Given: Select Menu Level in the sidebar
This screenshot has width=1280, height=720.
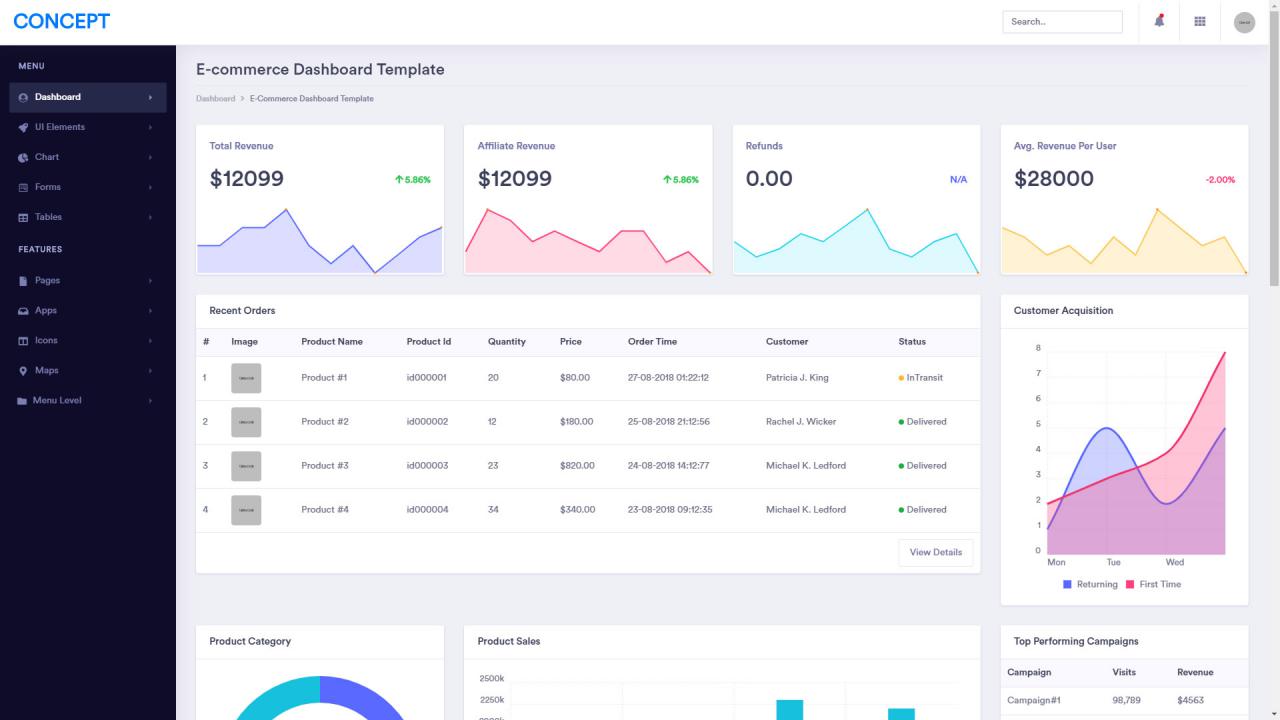Looking at the screenshot, I should point(88,401).
